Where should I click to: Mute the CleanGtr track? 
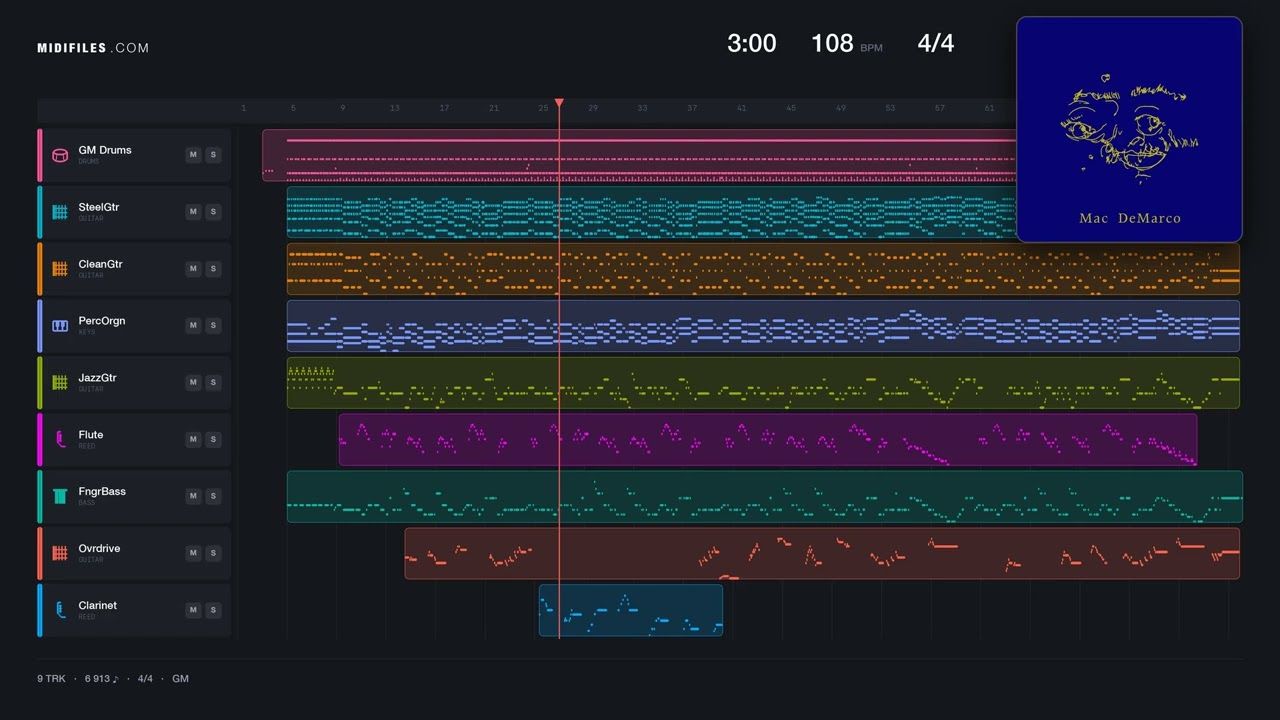tap(193, 269)
